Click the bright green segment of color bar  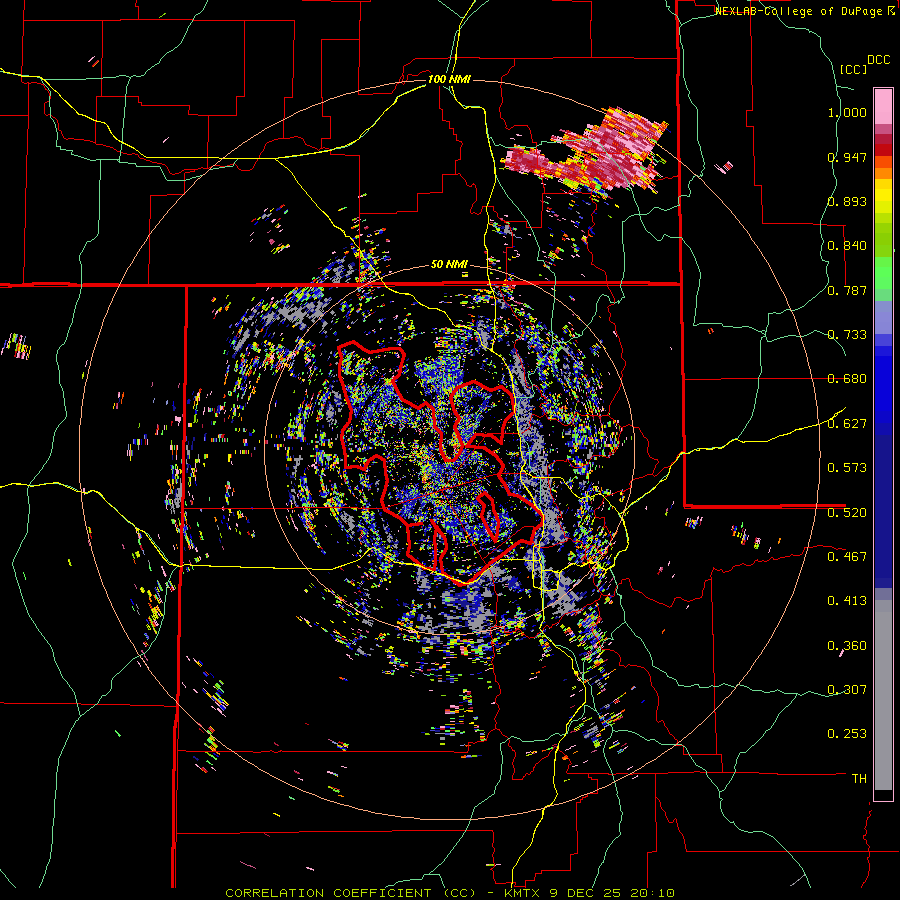(883, 273)
